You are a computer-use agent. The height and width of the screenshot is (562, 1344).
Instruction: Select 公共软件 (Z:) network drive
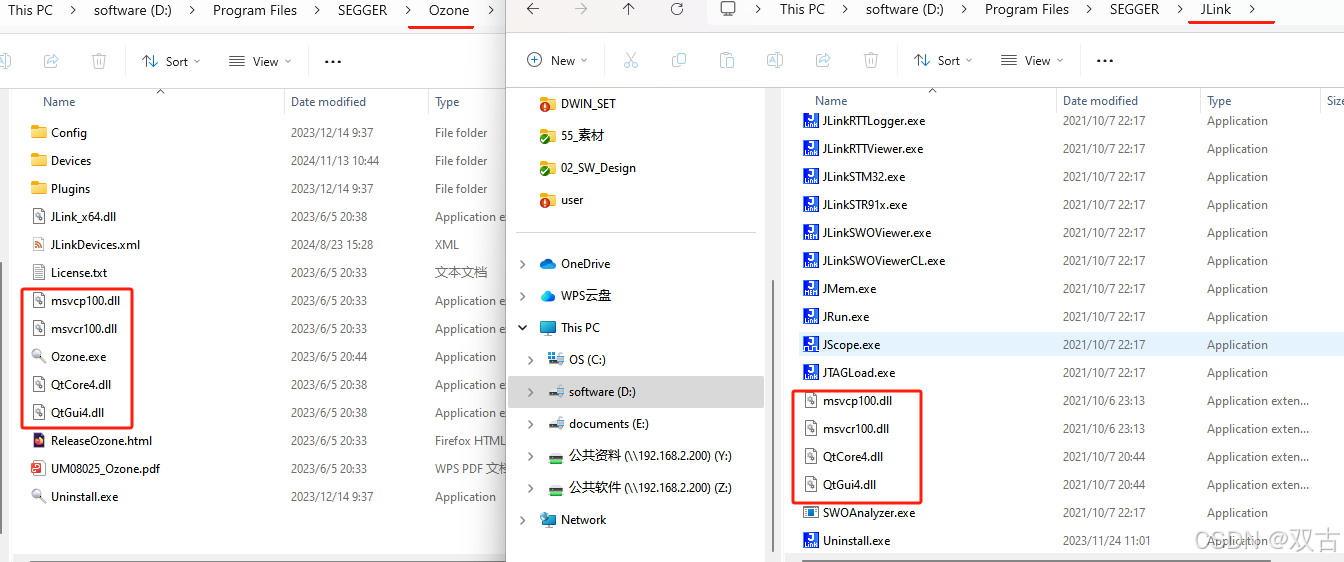(650, 488)
